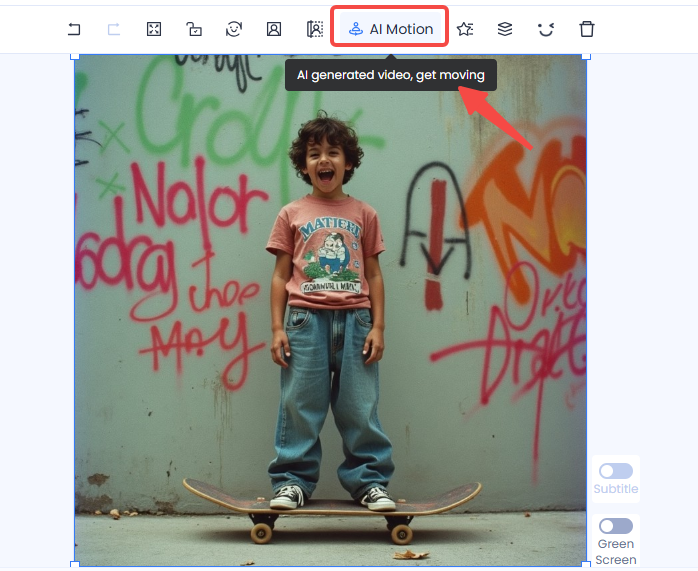This screenshot has height=571, width=698.
Task: Click the undo arrow icon
Action: coord(74,29)
